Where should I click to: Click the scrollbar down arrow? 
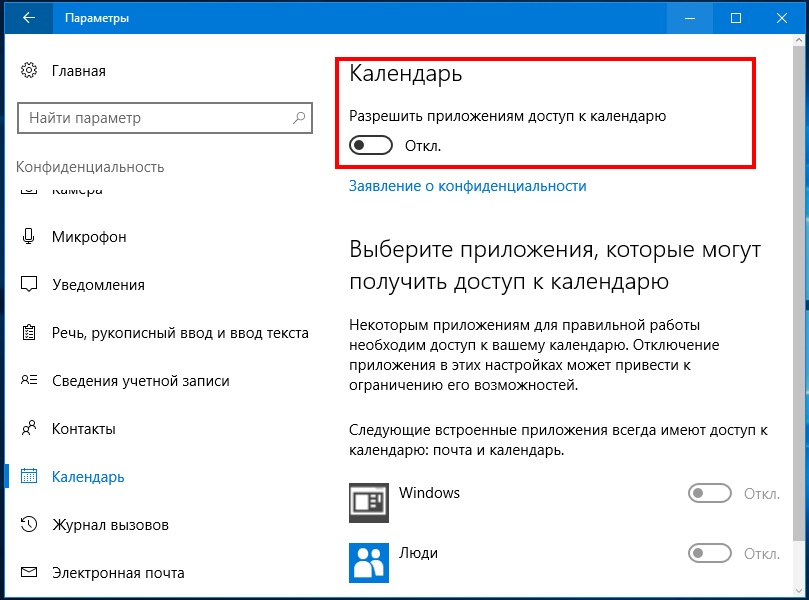[x=799, y=590]
